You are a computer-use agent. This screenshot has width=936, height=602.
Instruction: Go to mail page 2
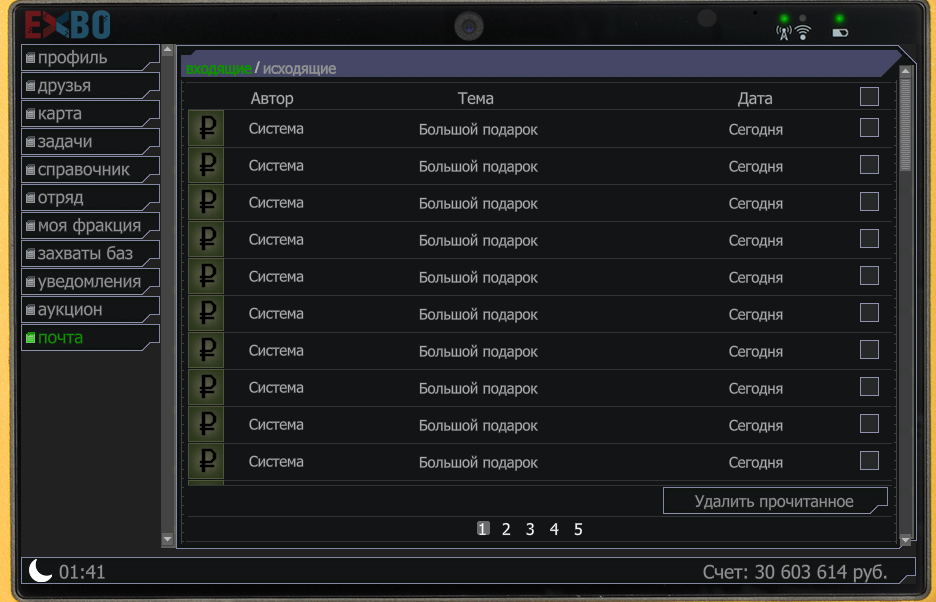506,529
